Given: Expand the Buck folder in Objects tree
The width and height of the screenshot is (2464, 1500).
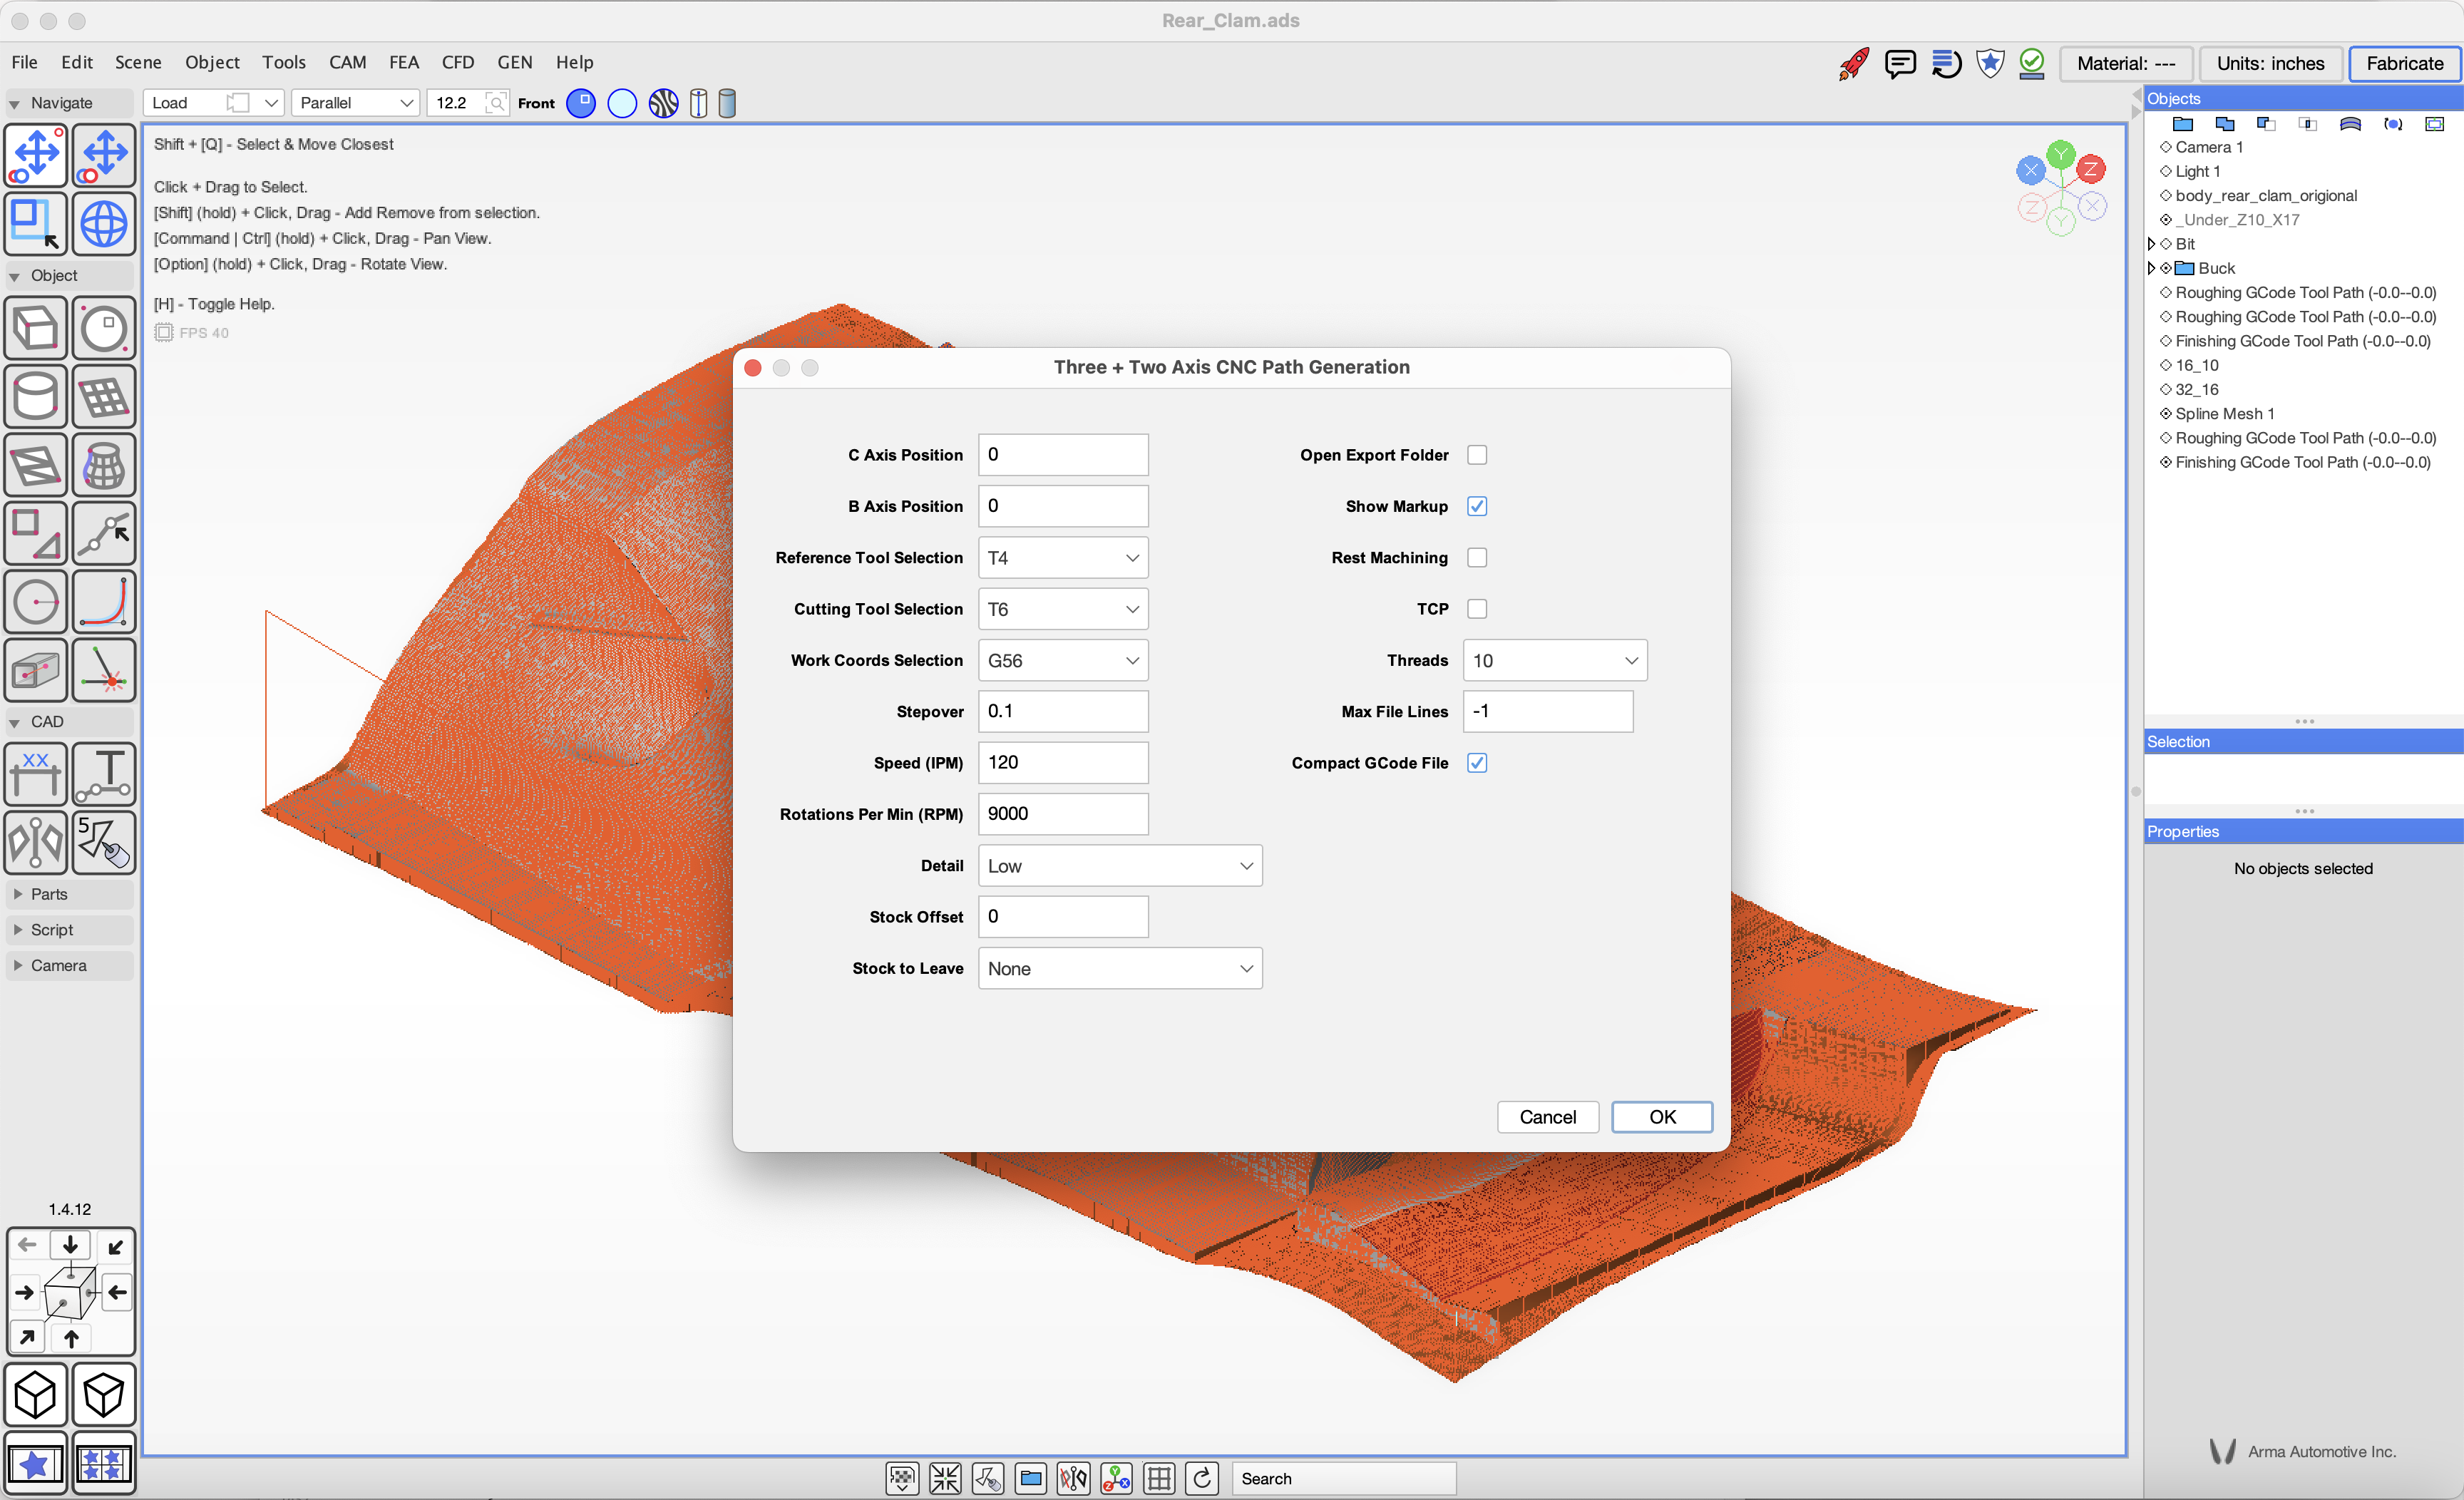Looking at the screenshot, I should [x=2151, y=268].
